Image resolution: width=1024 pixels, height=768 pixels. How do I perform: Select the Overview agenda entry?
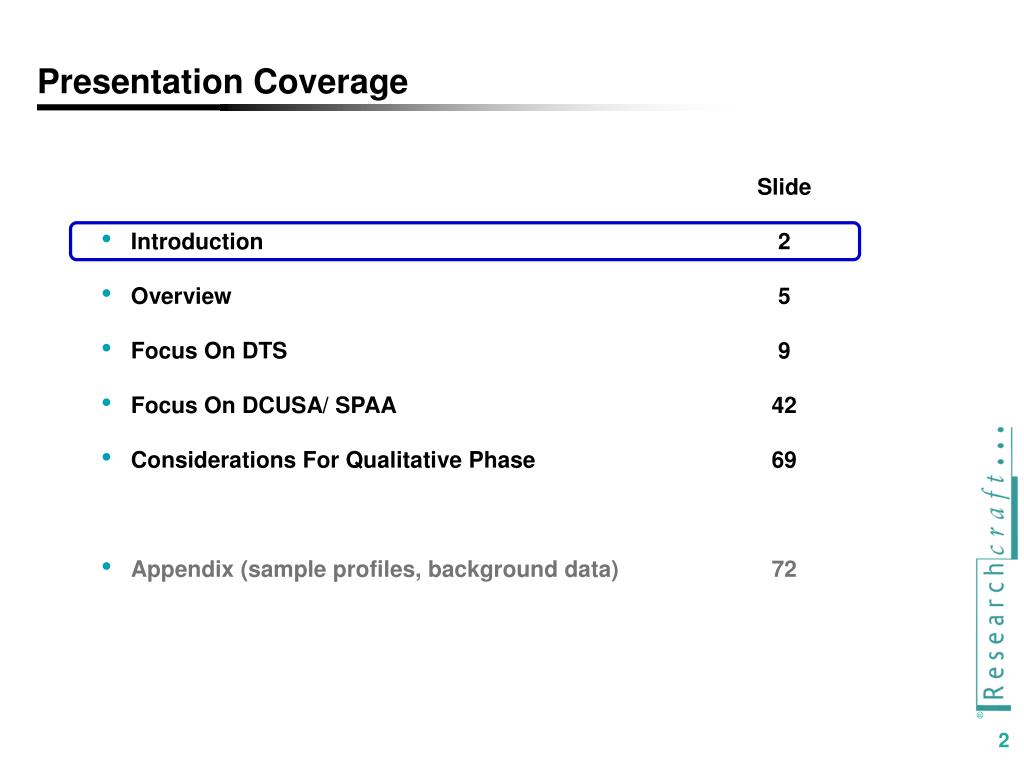pos(181,296)
